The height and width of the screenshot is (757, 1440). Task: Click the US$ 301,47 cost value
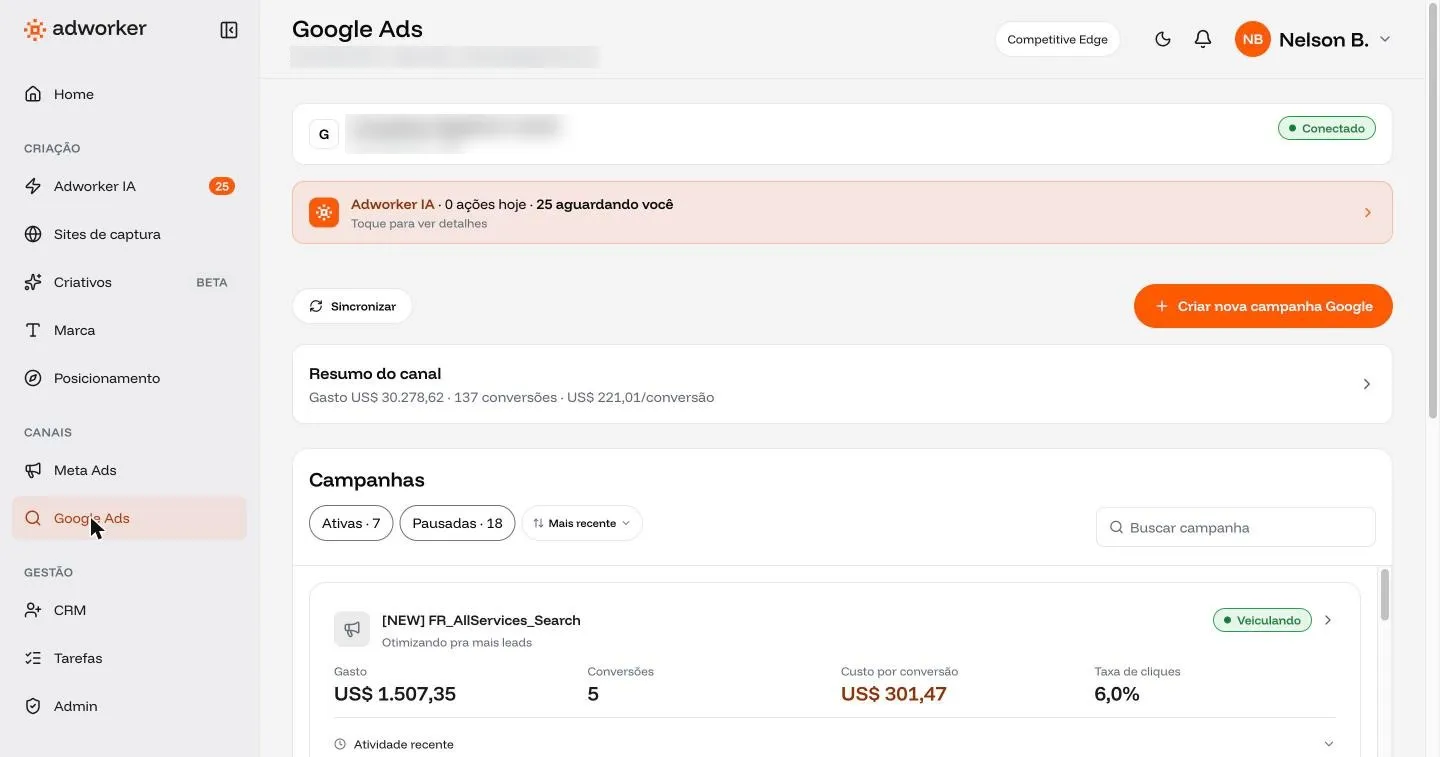point(894,694)
